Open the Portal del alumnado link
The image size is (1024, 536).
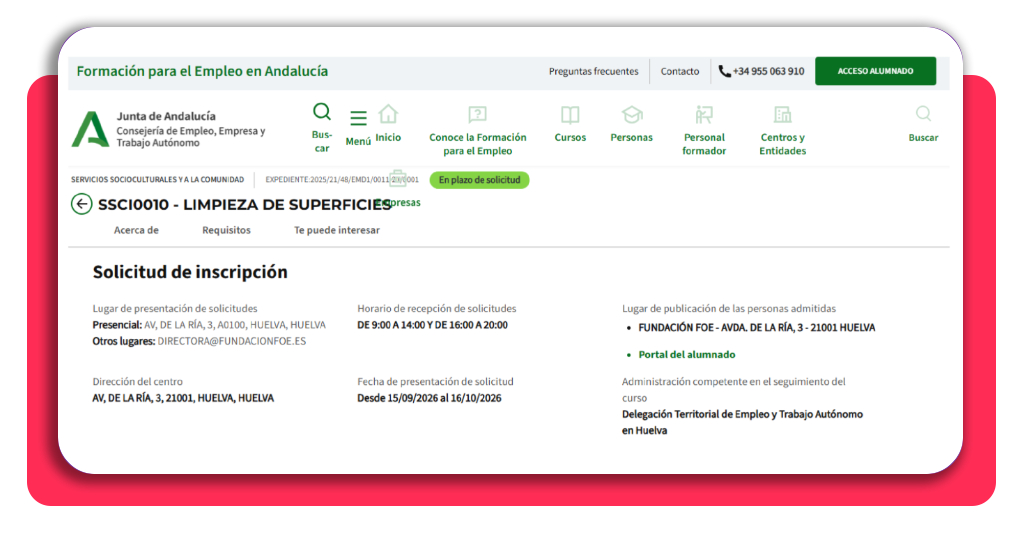click(686, 355)
